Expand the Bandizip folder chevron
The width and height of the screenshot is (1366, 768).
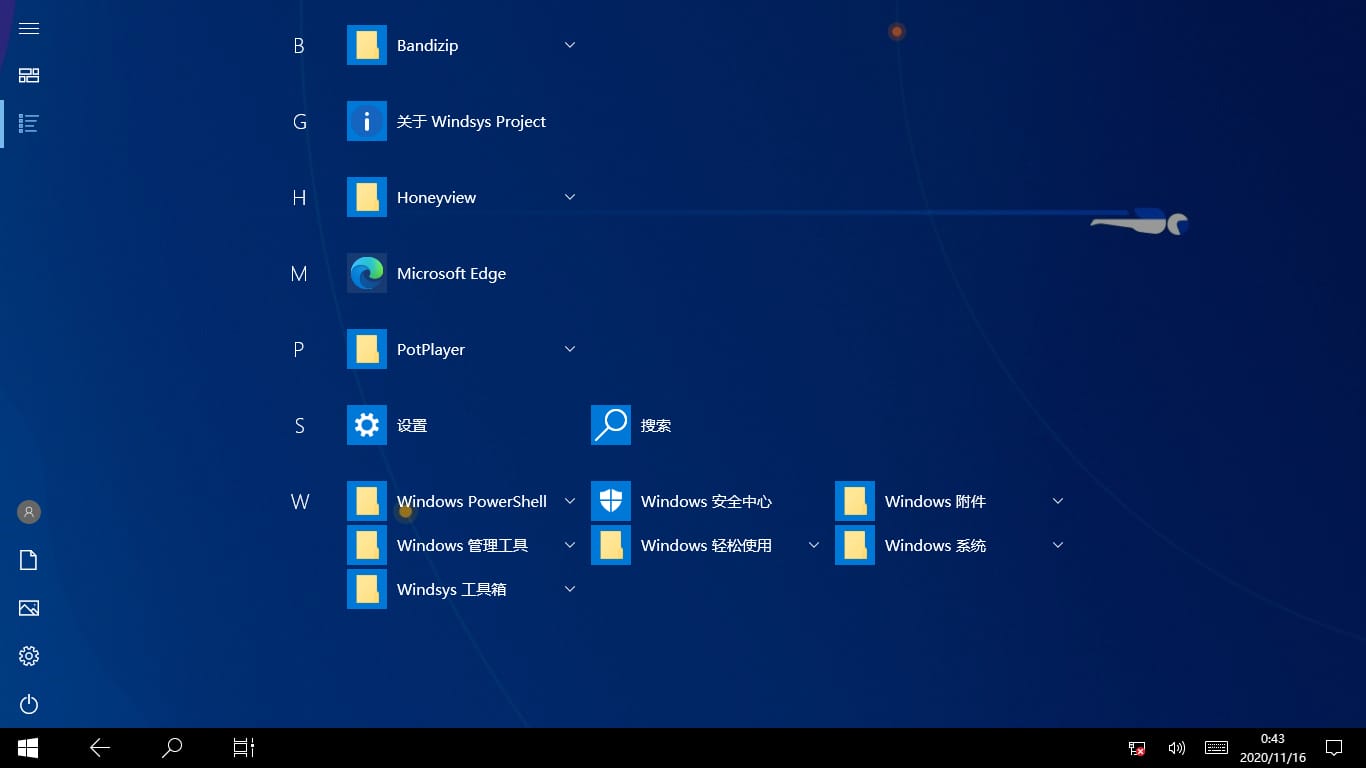pos(570,45)
